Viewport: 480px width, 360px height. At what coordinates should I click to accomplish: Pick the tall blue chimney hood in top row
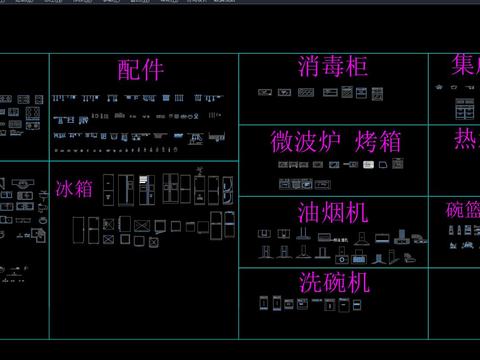(402, 236)
